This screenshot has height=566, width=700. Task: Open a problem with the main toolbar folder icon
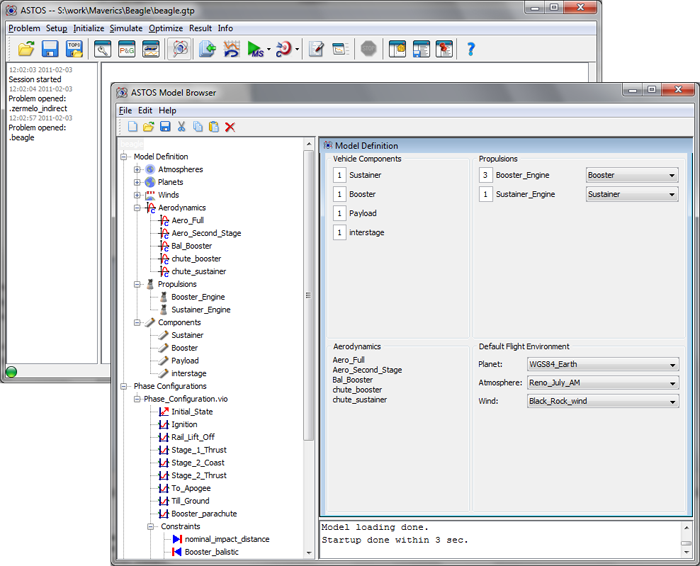[26, 49]
